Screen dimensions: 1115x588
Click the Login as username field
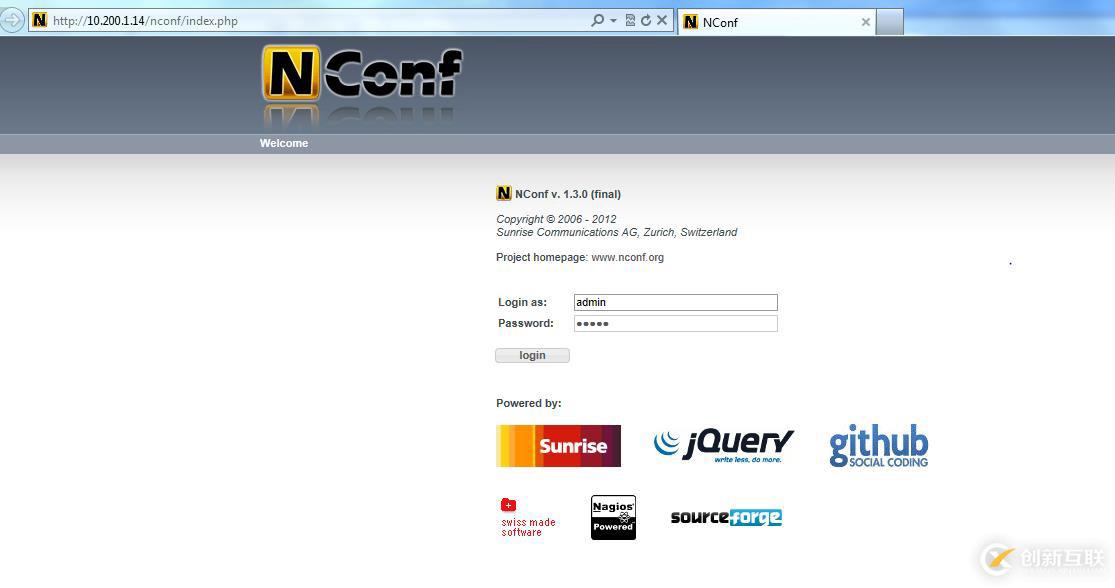(x=676, y=302)
